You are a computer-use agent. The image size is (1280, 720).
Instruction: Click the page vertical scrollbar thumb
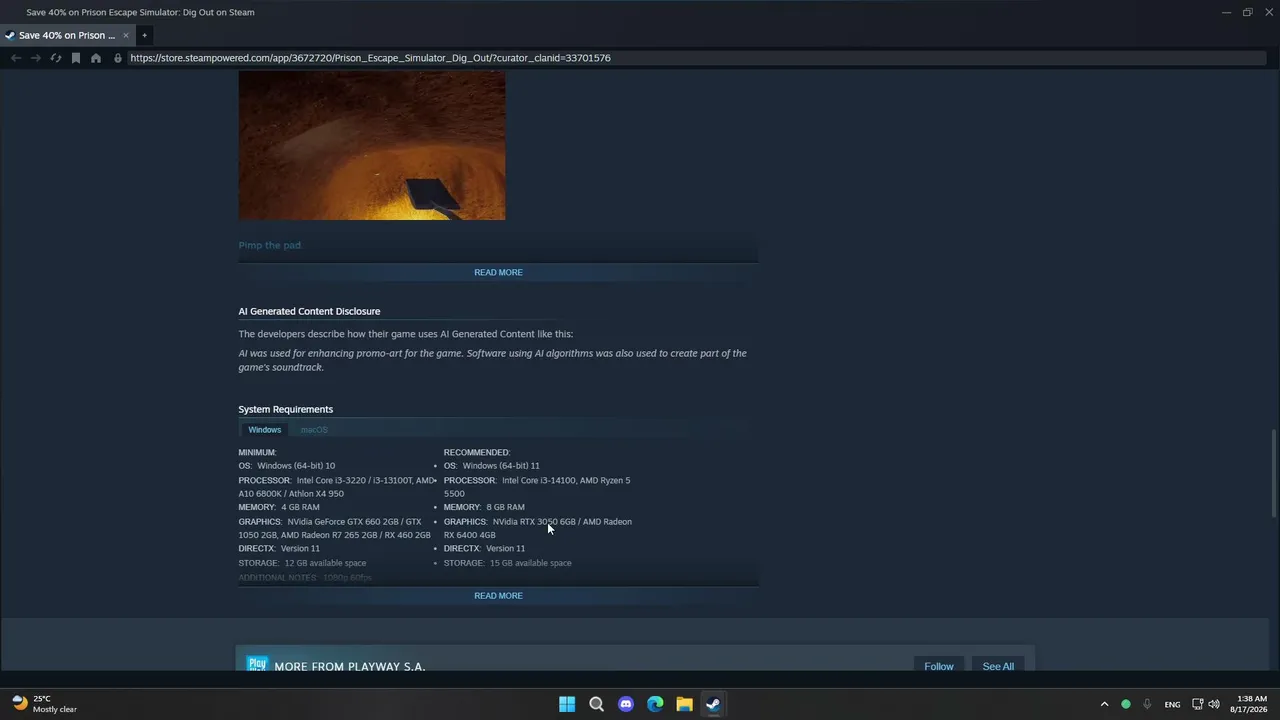point(1274,473)
